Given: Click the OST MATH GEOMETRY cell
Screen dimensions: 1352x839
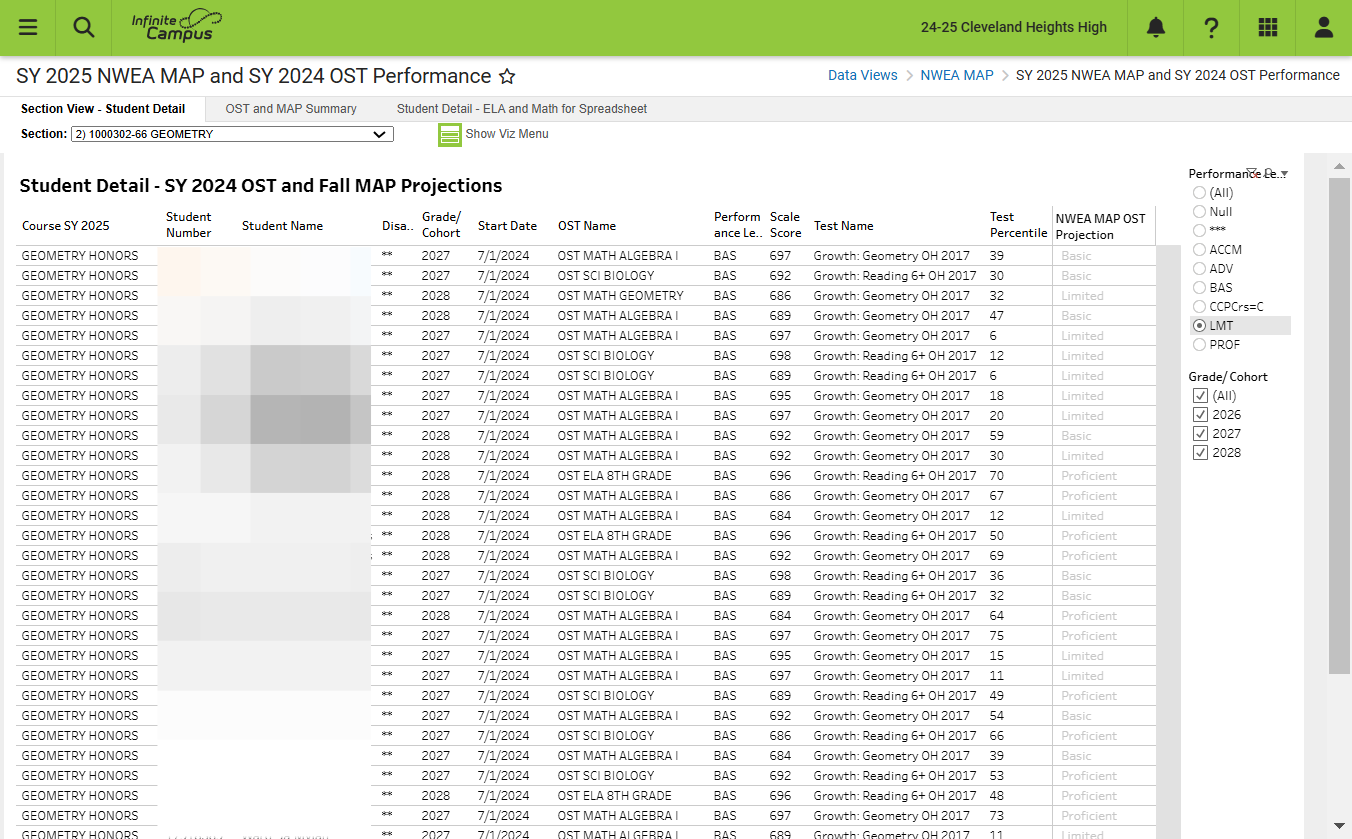Looking at the screenshot, I should (x=621, y=296).
